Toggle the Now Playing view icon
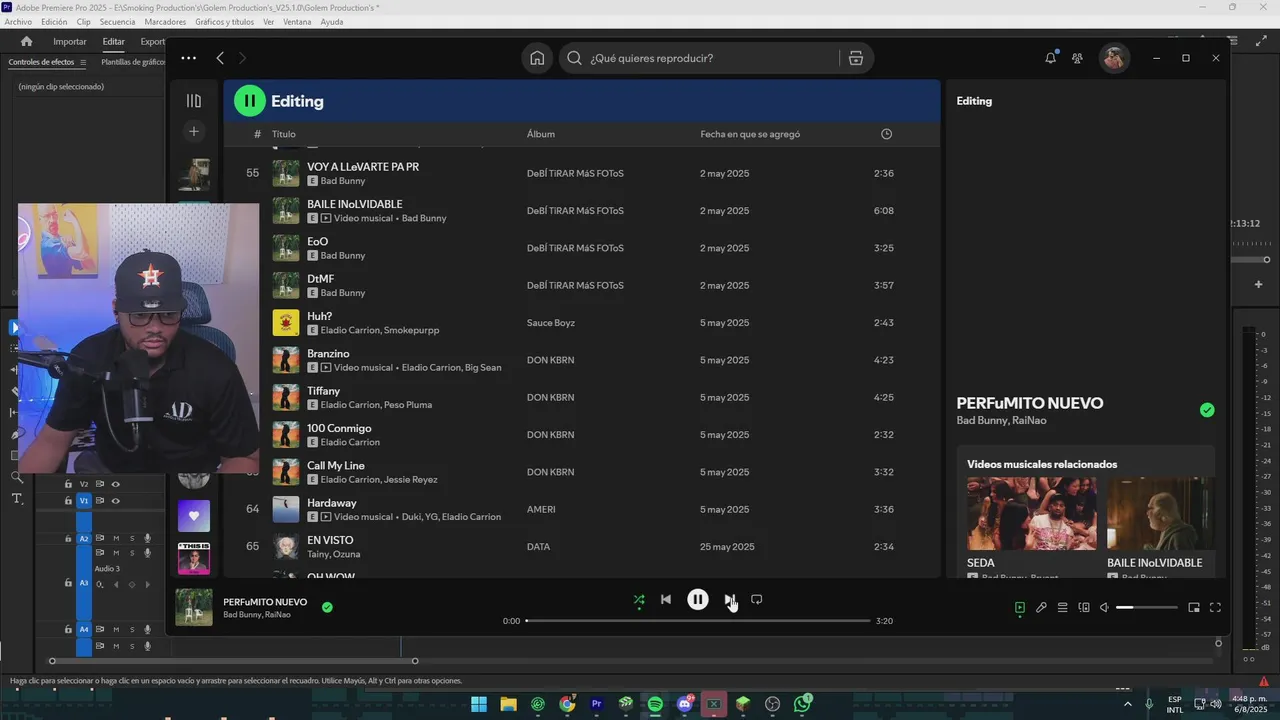This screenshot has width=1280, height=720. tap(1020, 607)
